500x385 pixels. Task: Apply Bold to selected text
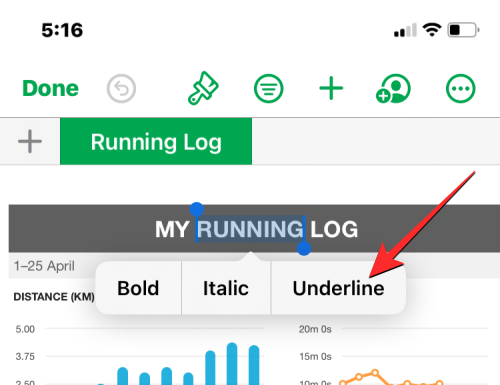(x=138, y=288)
